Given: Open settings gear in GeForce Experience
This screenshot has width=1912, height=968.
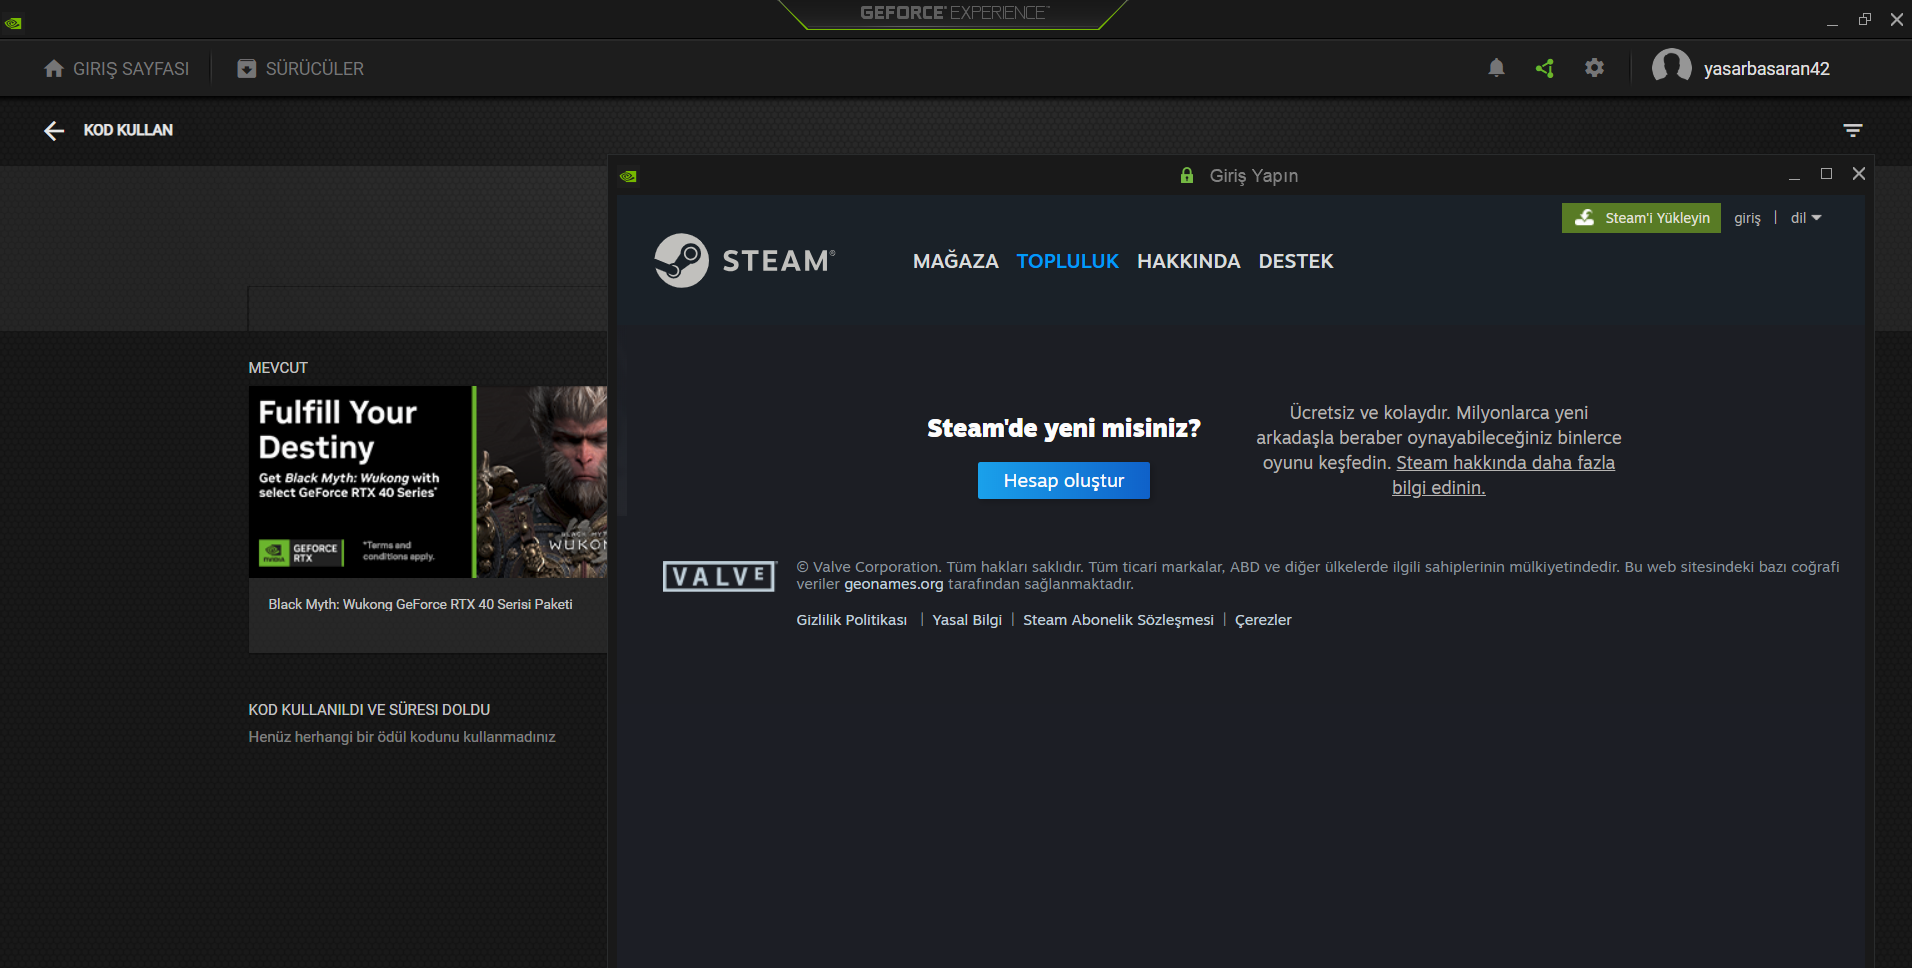Looking at the screenshot, I should [1594, 68].
